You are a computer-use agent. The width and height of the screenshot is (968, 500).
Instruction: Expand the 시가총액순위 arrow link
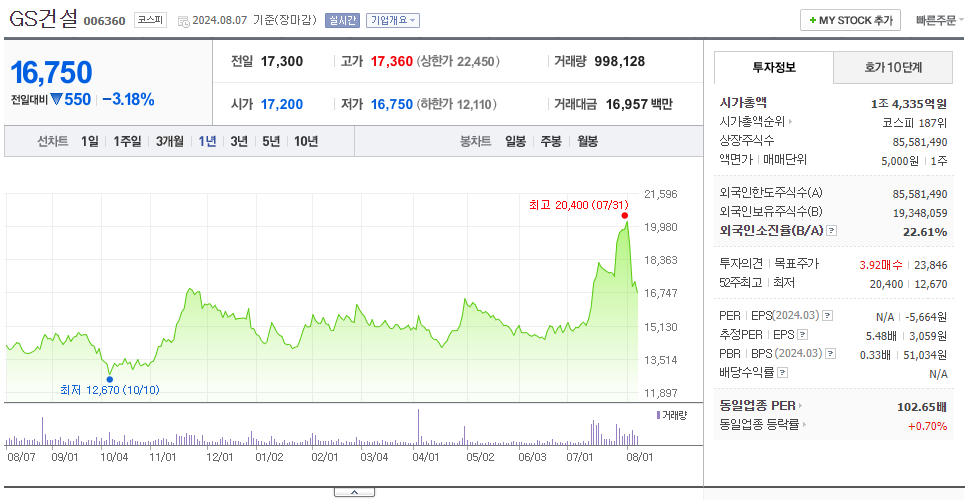pos(790,122)
